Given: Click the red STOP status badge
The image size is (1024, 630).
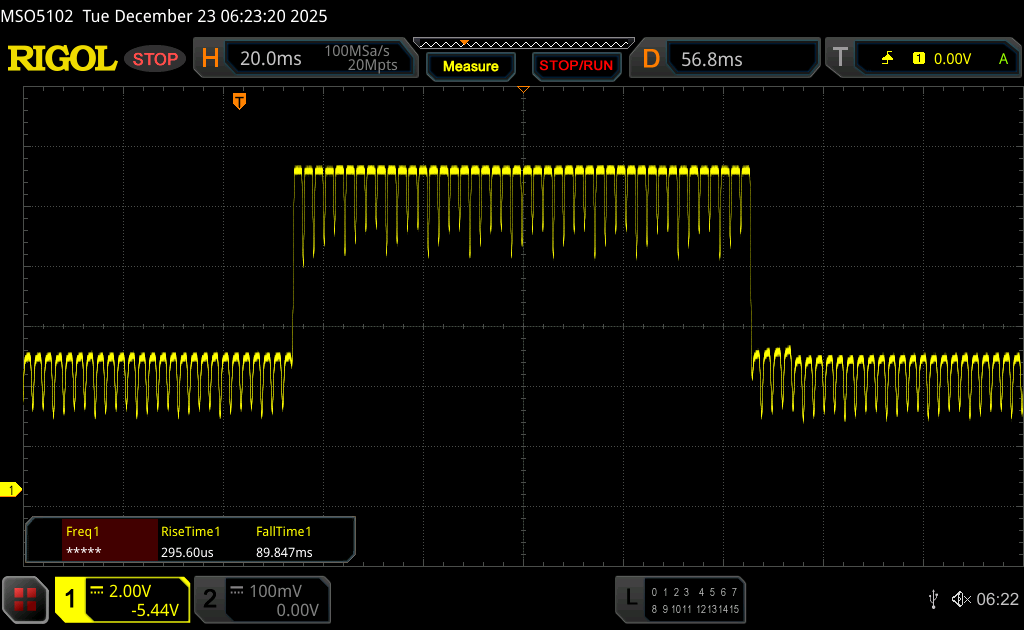Looking at the screenshot, I should pos(155,59).
